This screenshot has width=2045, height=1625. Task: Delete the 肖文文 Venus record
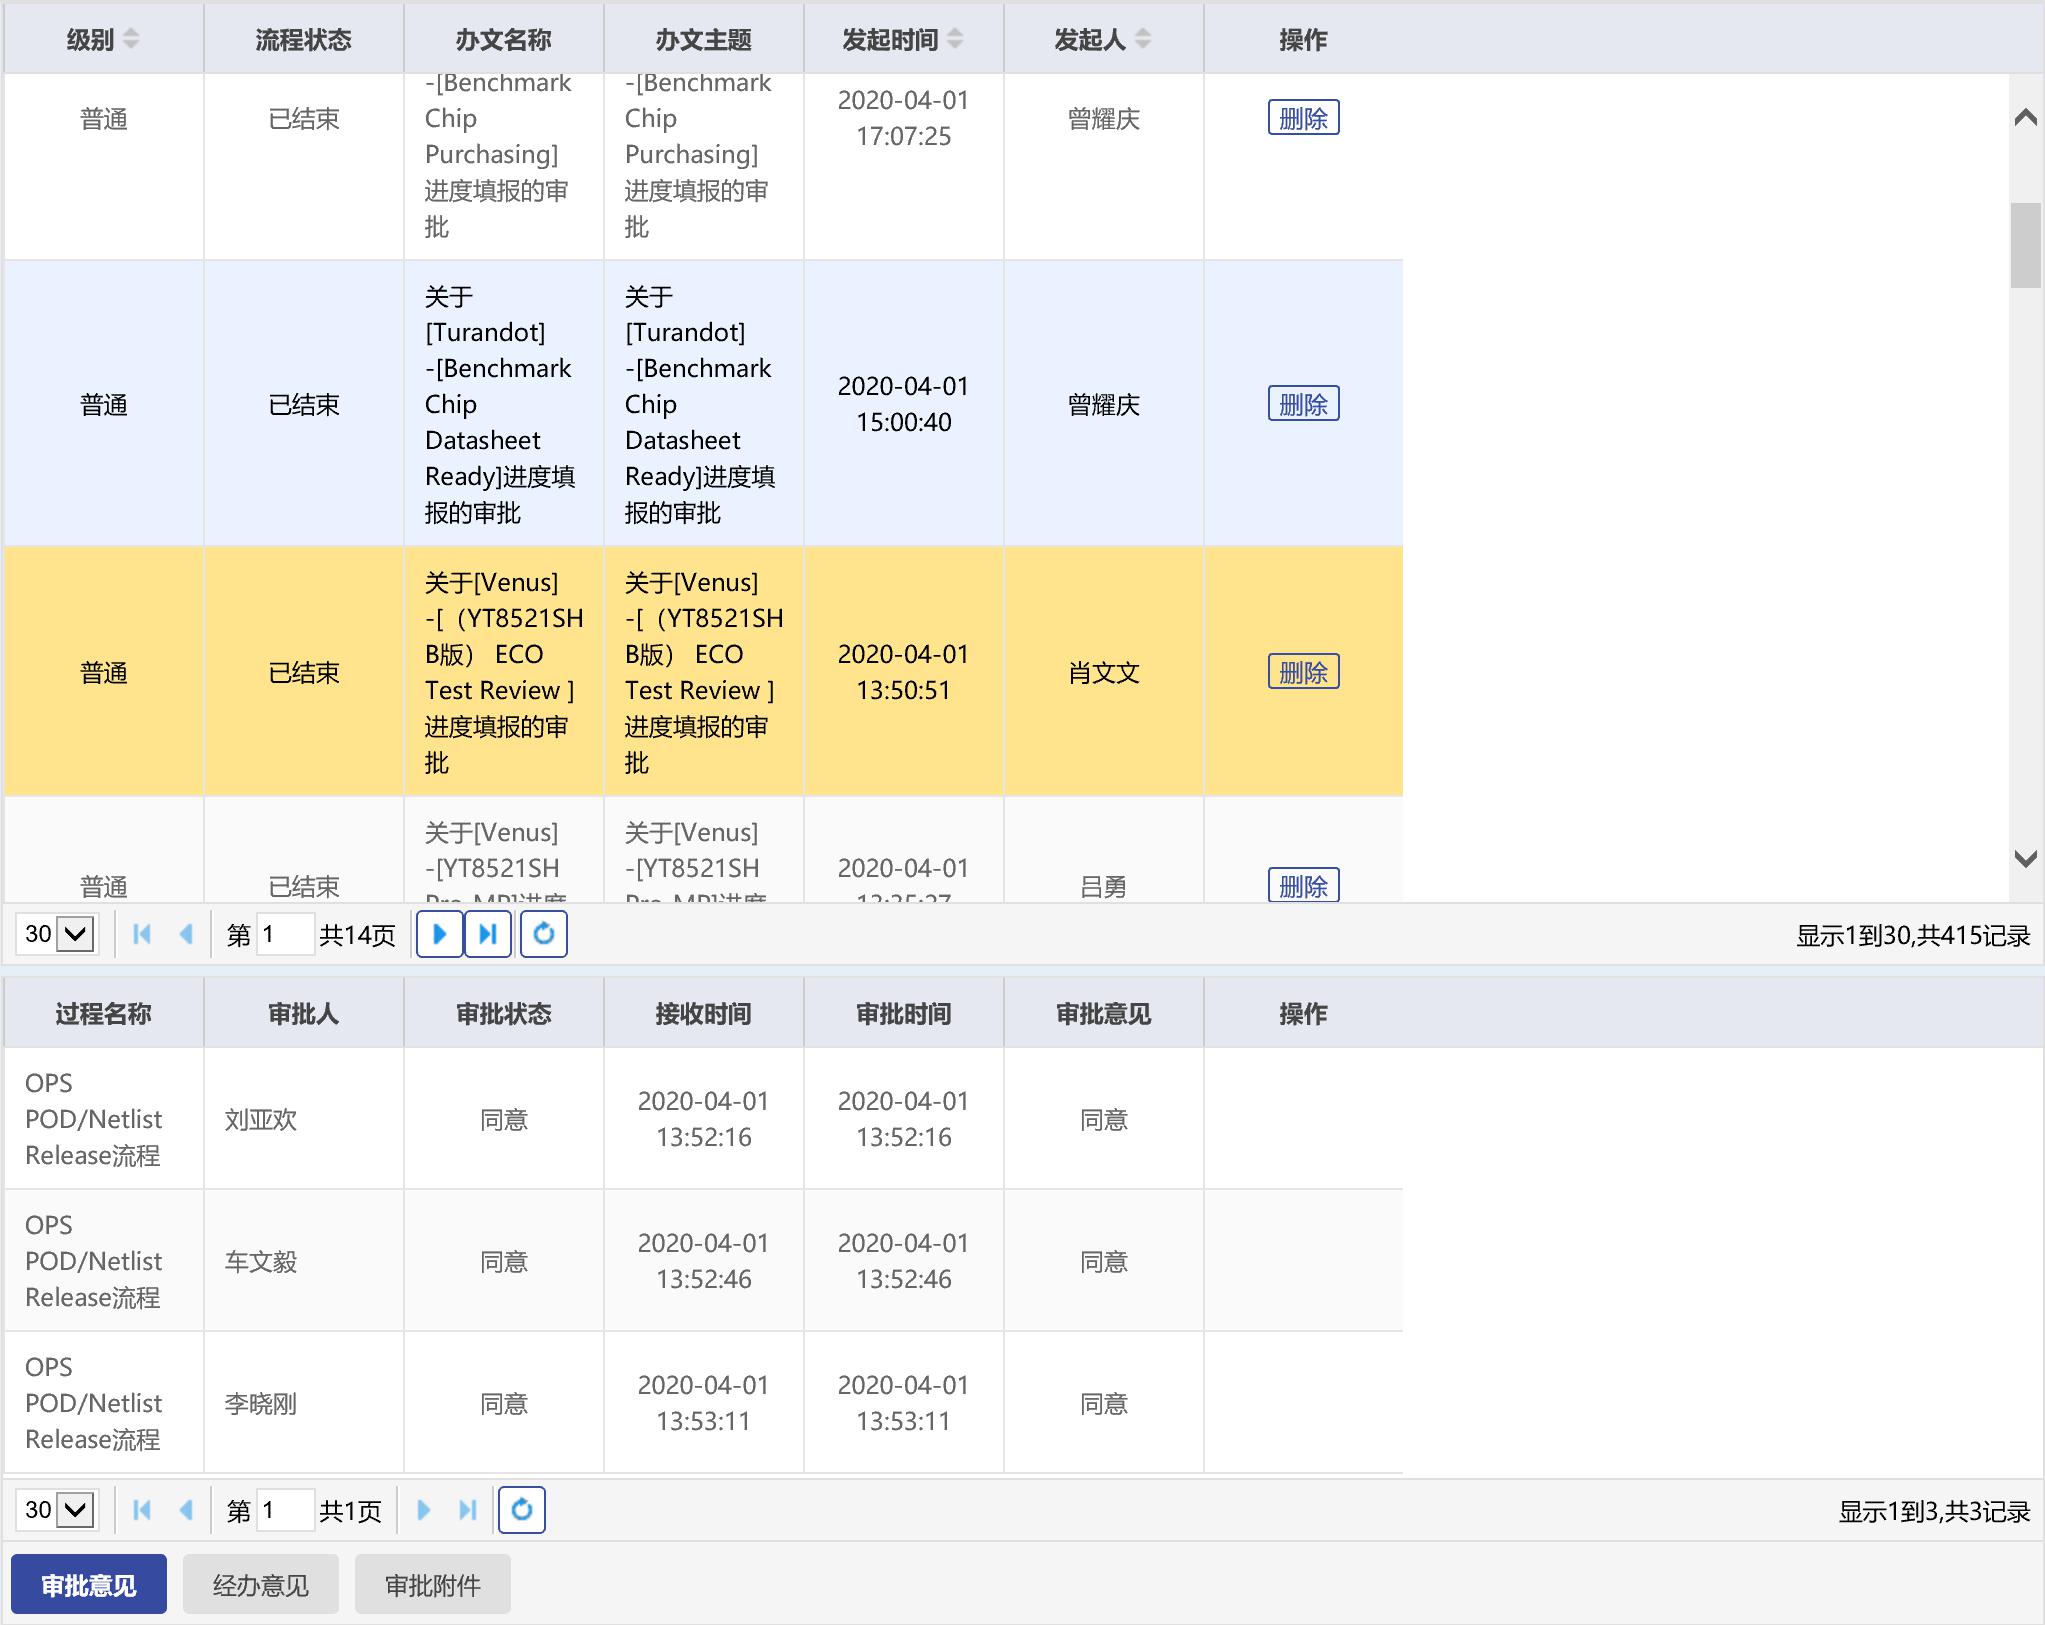coord(1303,672)
